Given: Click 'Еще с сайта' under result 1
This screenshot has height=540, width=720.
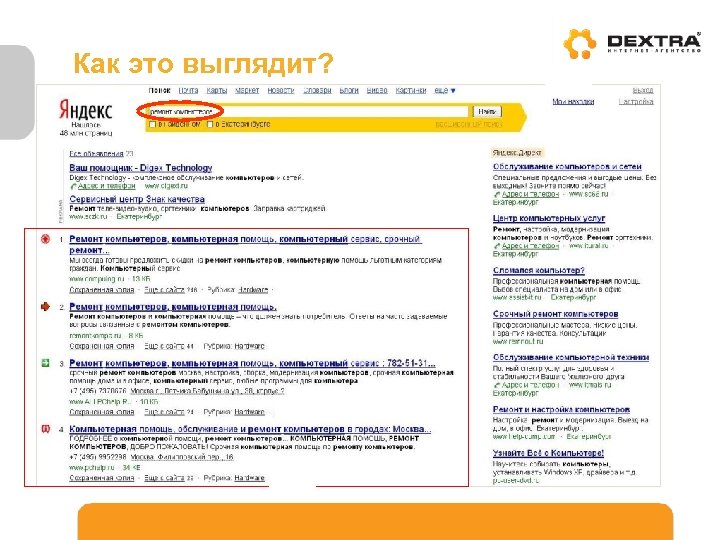Looking at the screenshot, I should (164, 290).
